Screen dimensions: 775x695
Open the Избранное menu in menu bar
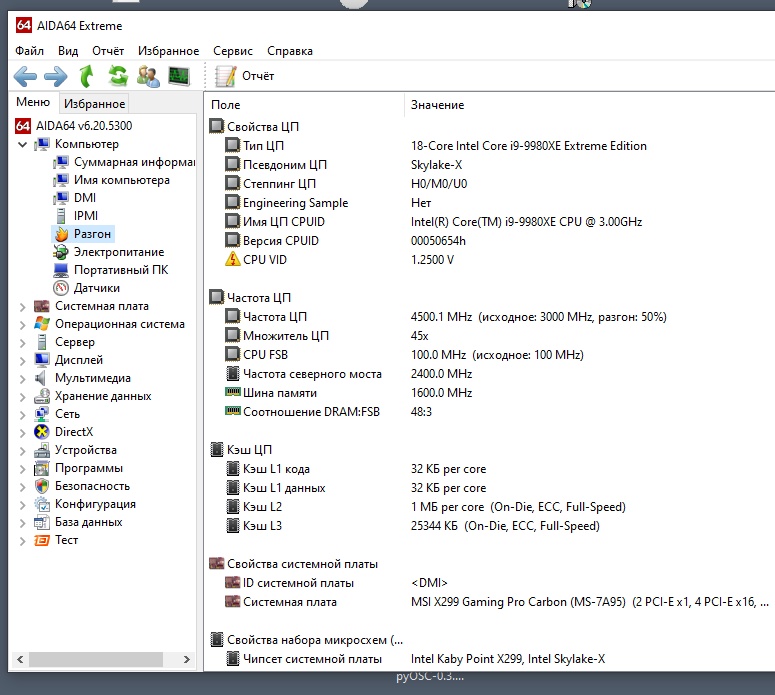click(168, 51)
